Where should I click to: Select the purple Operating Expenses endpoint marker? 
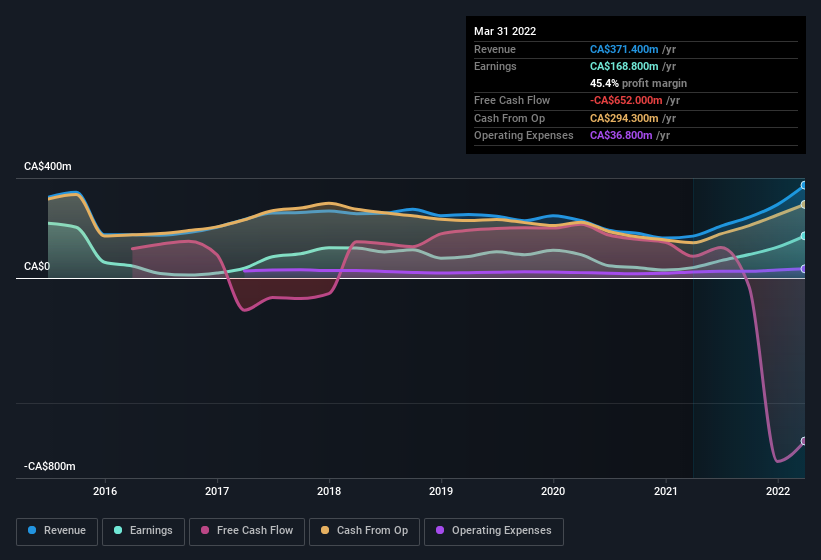tap(804, 269)
